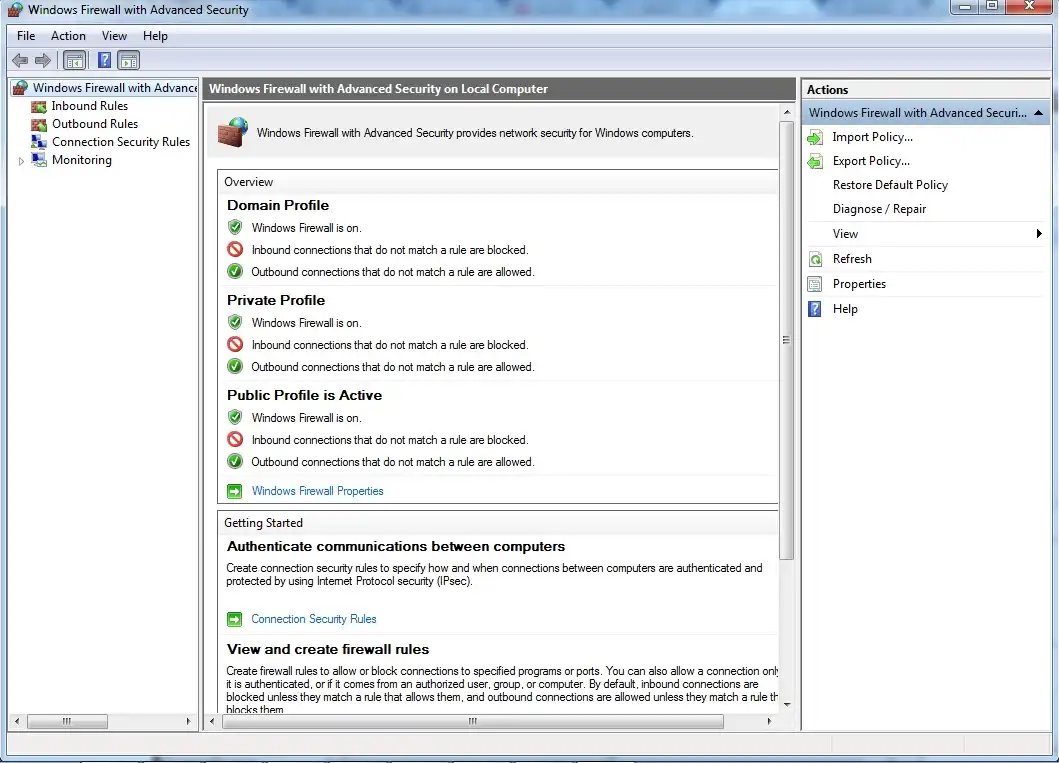The height and width of the screenshot is (763, 1059).
Task: Click the Back arrow toolbar icon
Action: click(20, 60)
